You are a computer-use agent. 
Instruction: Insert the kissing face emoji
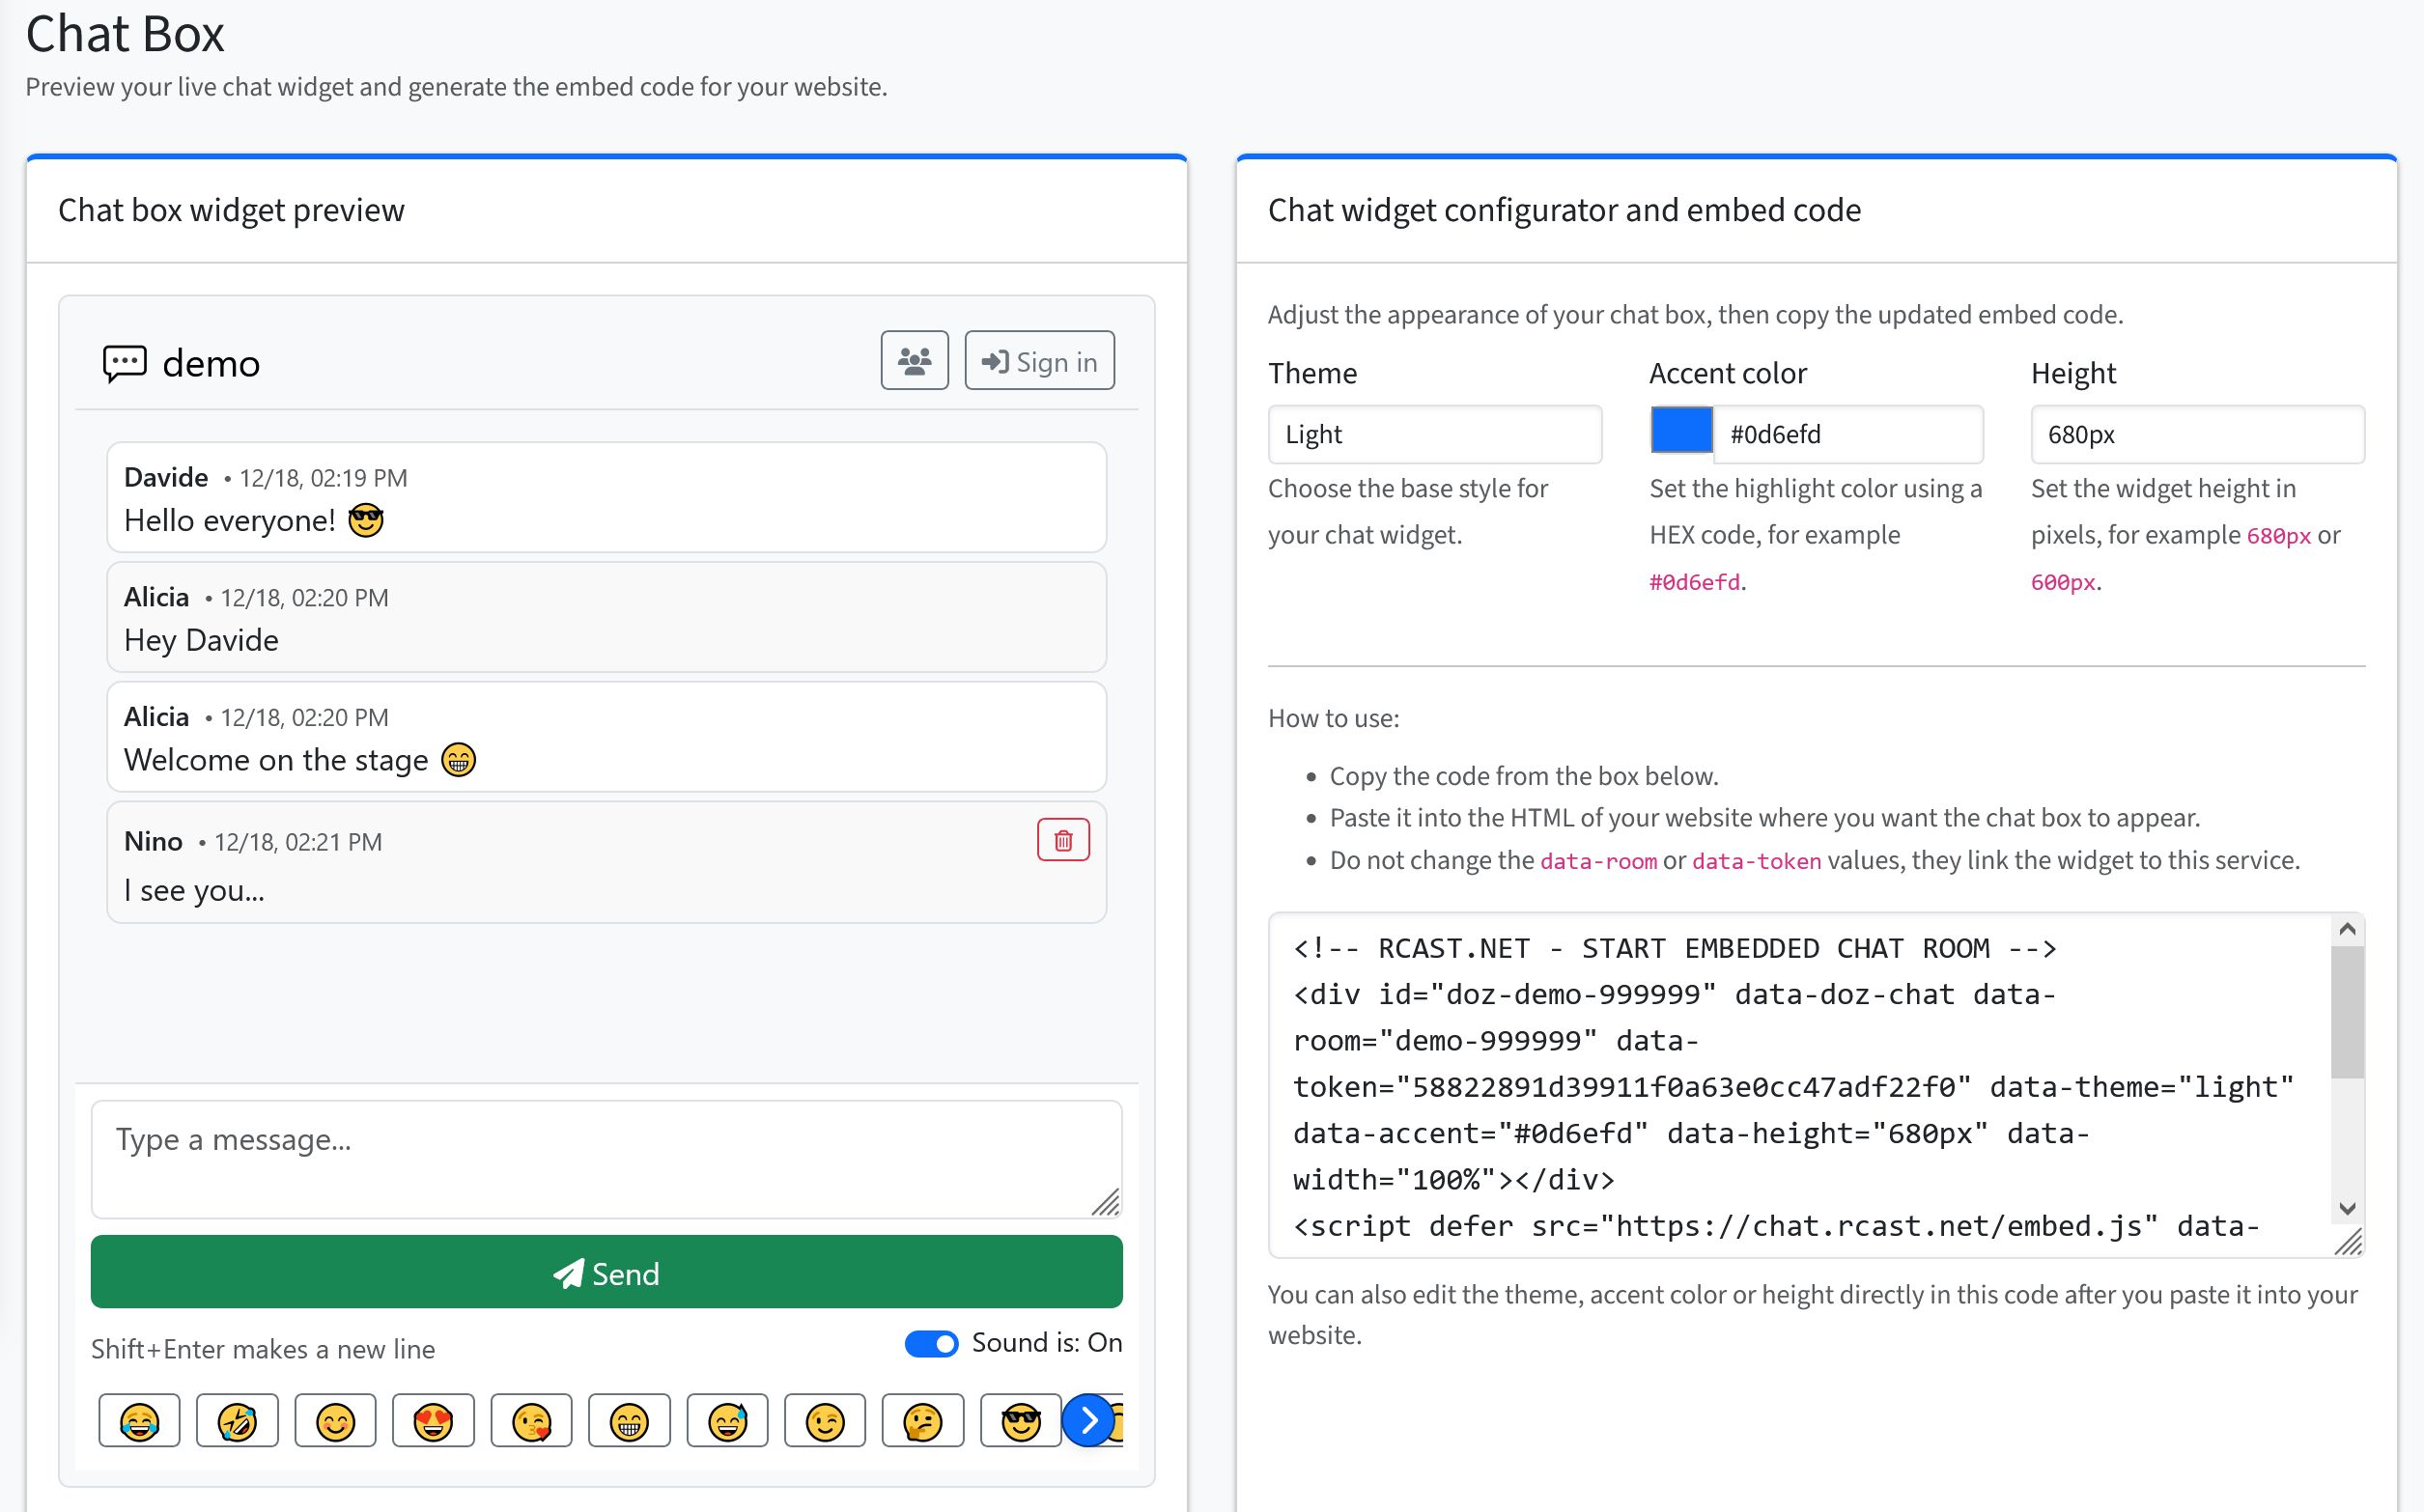pyautogui.click(x=531, y=1420)
